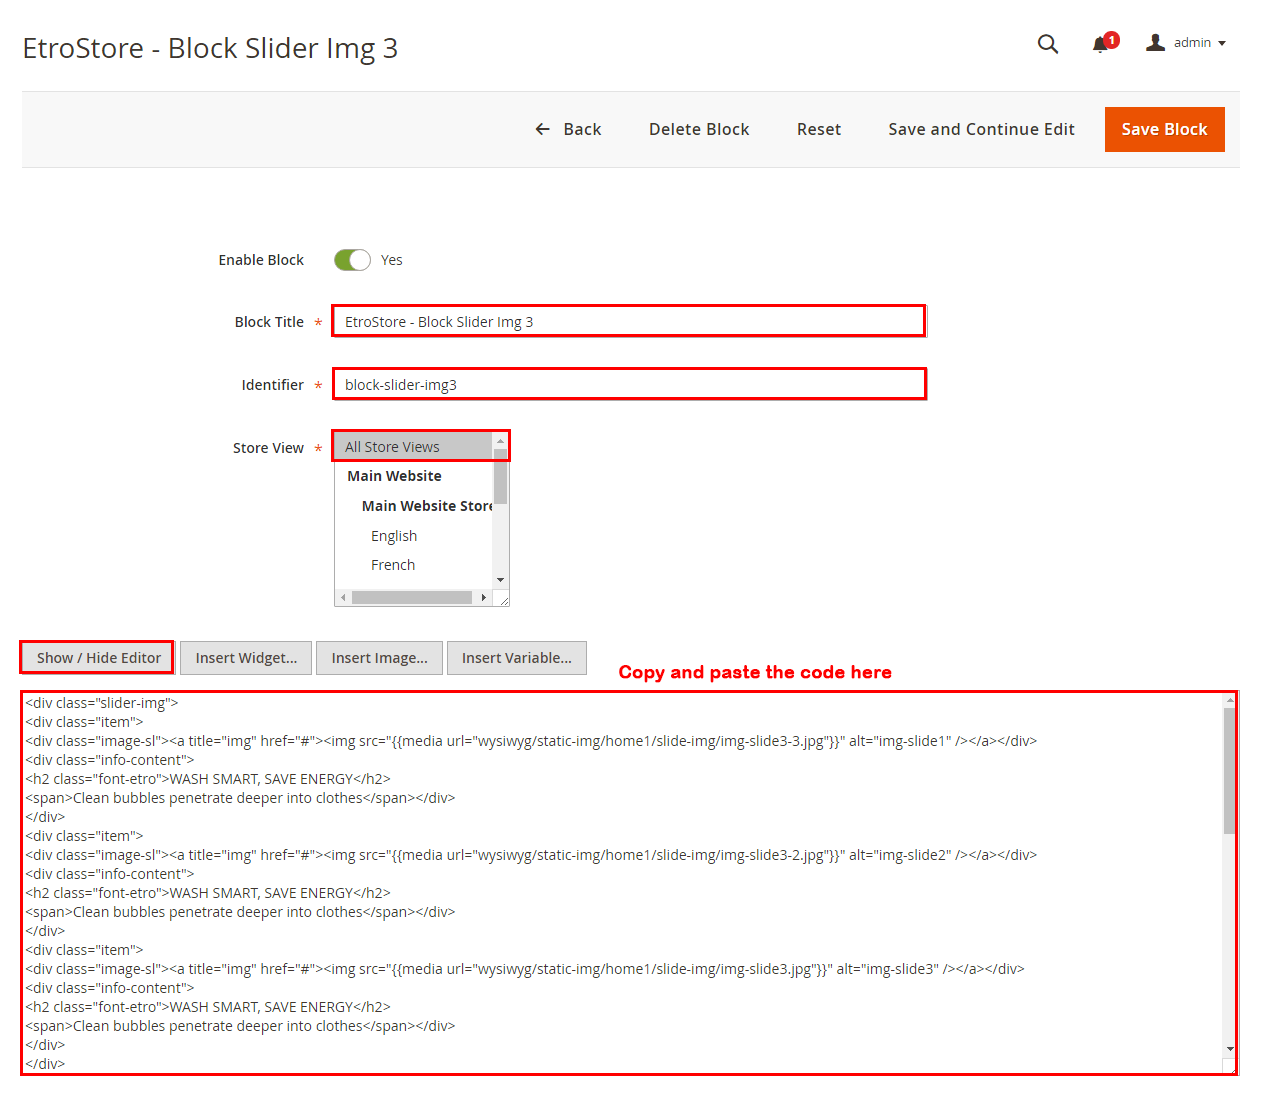Click the Back arrow icon
The width and height of the screenshot is (1270, 1119).
[543, 129]
